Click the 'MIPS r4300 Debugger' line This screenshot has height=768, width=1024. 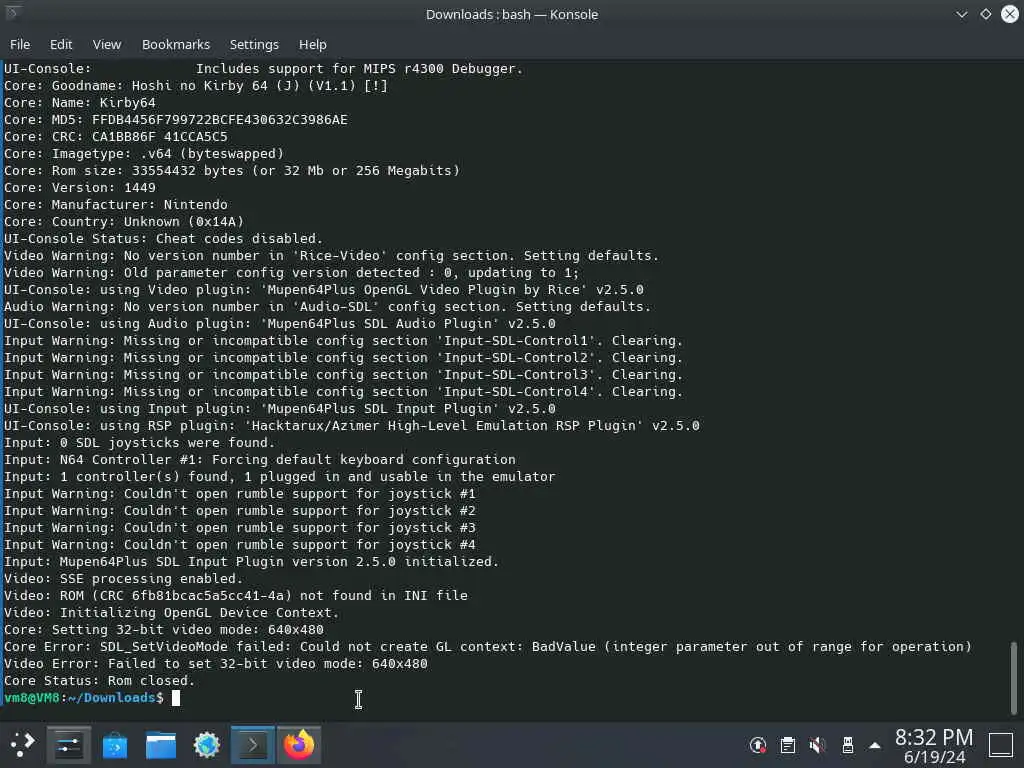coord(263,69)
